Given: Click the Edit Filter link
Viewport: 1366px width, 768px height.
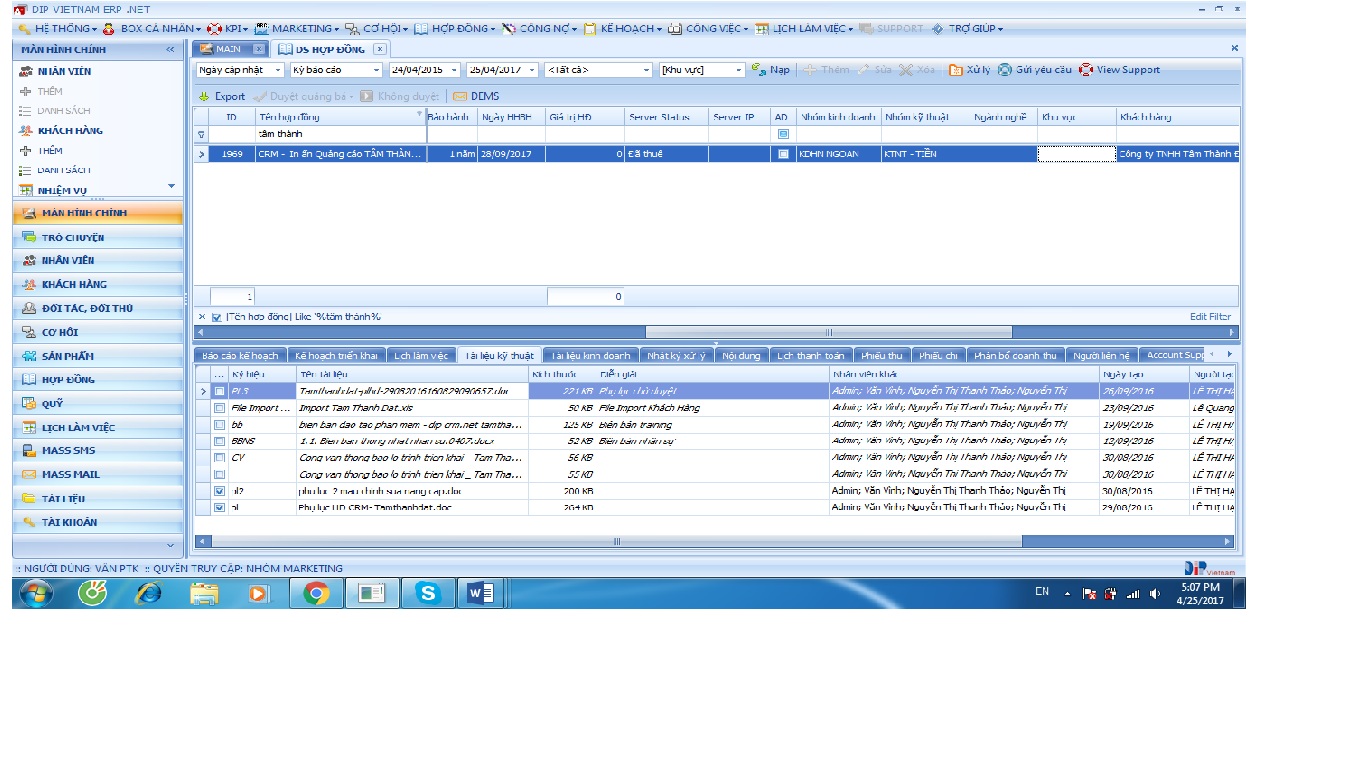Looking at the screenshot, I should coord(1210,317).
